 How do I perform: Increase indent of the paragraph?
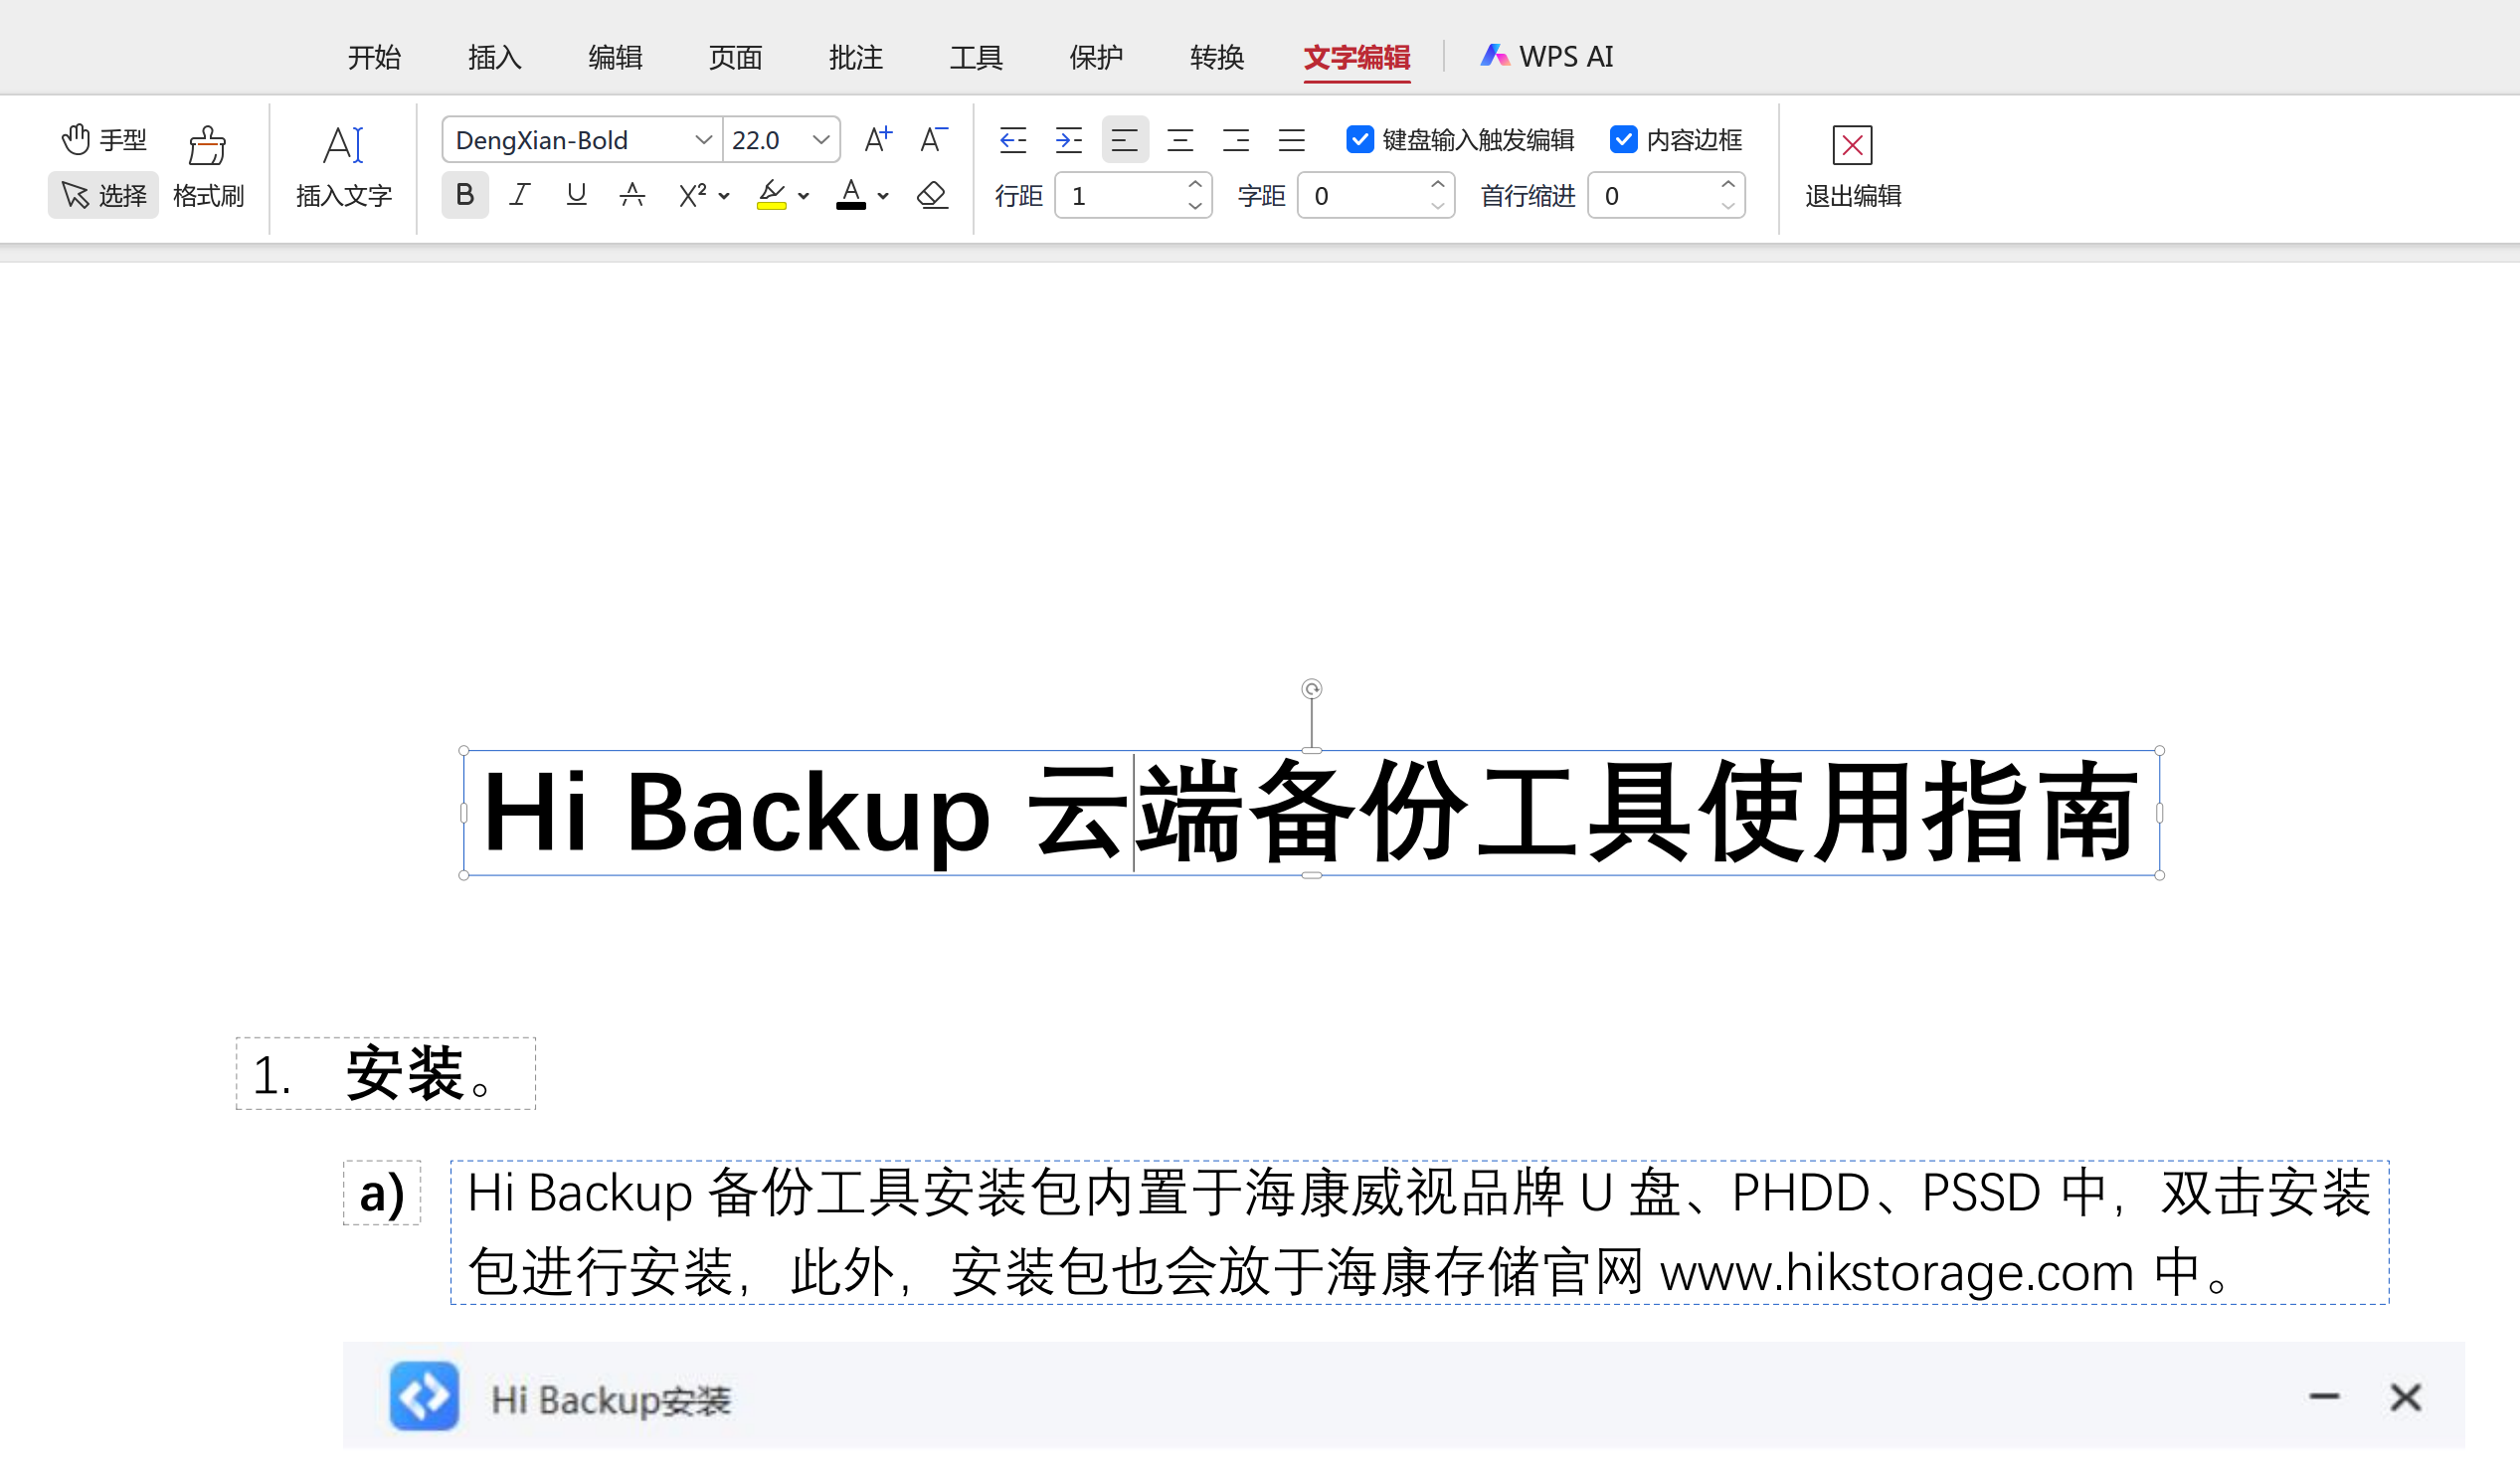(1069, 140)
